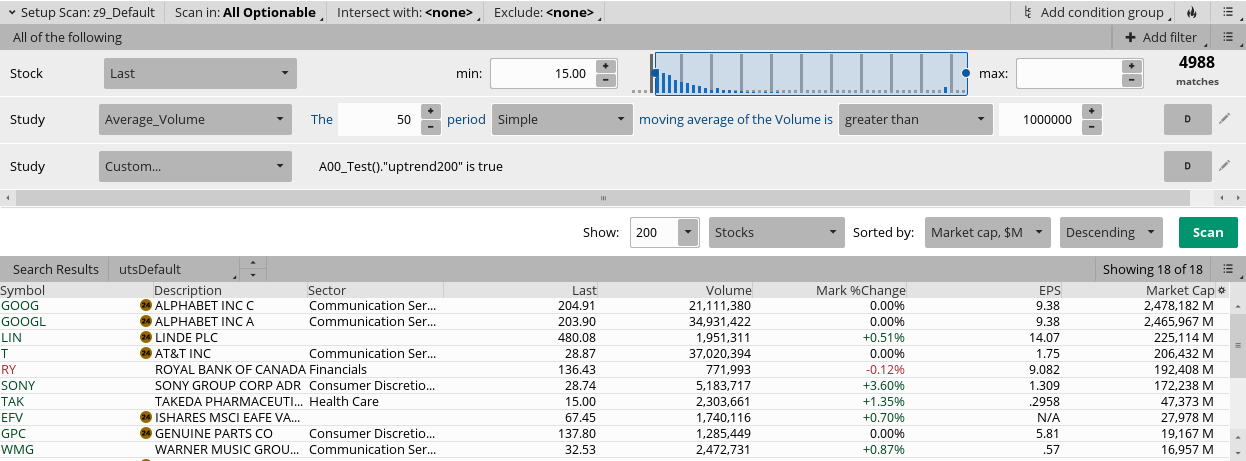Open the greater than comparison dropdown
Viewport: 1246px width, 461px height.
tap(915, 119)
